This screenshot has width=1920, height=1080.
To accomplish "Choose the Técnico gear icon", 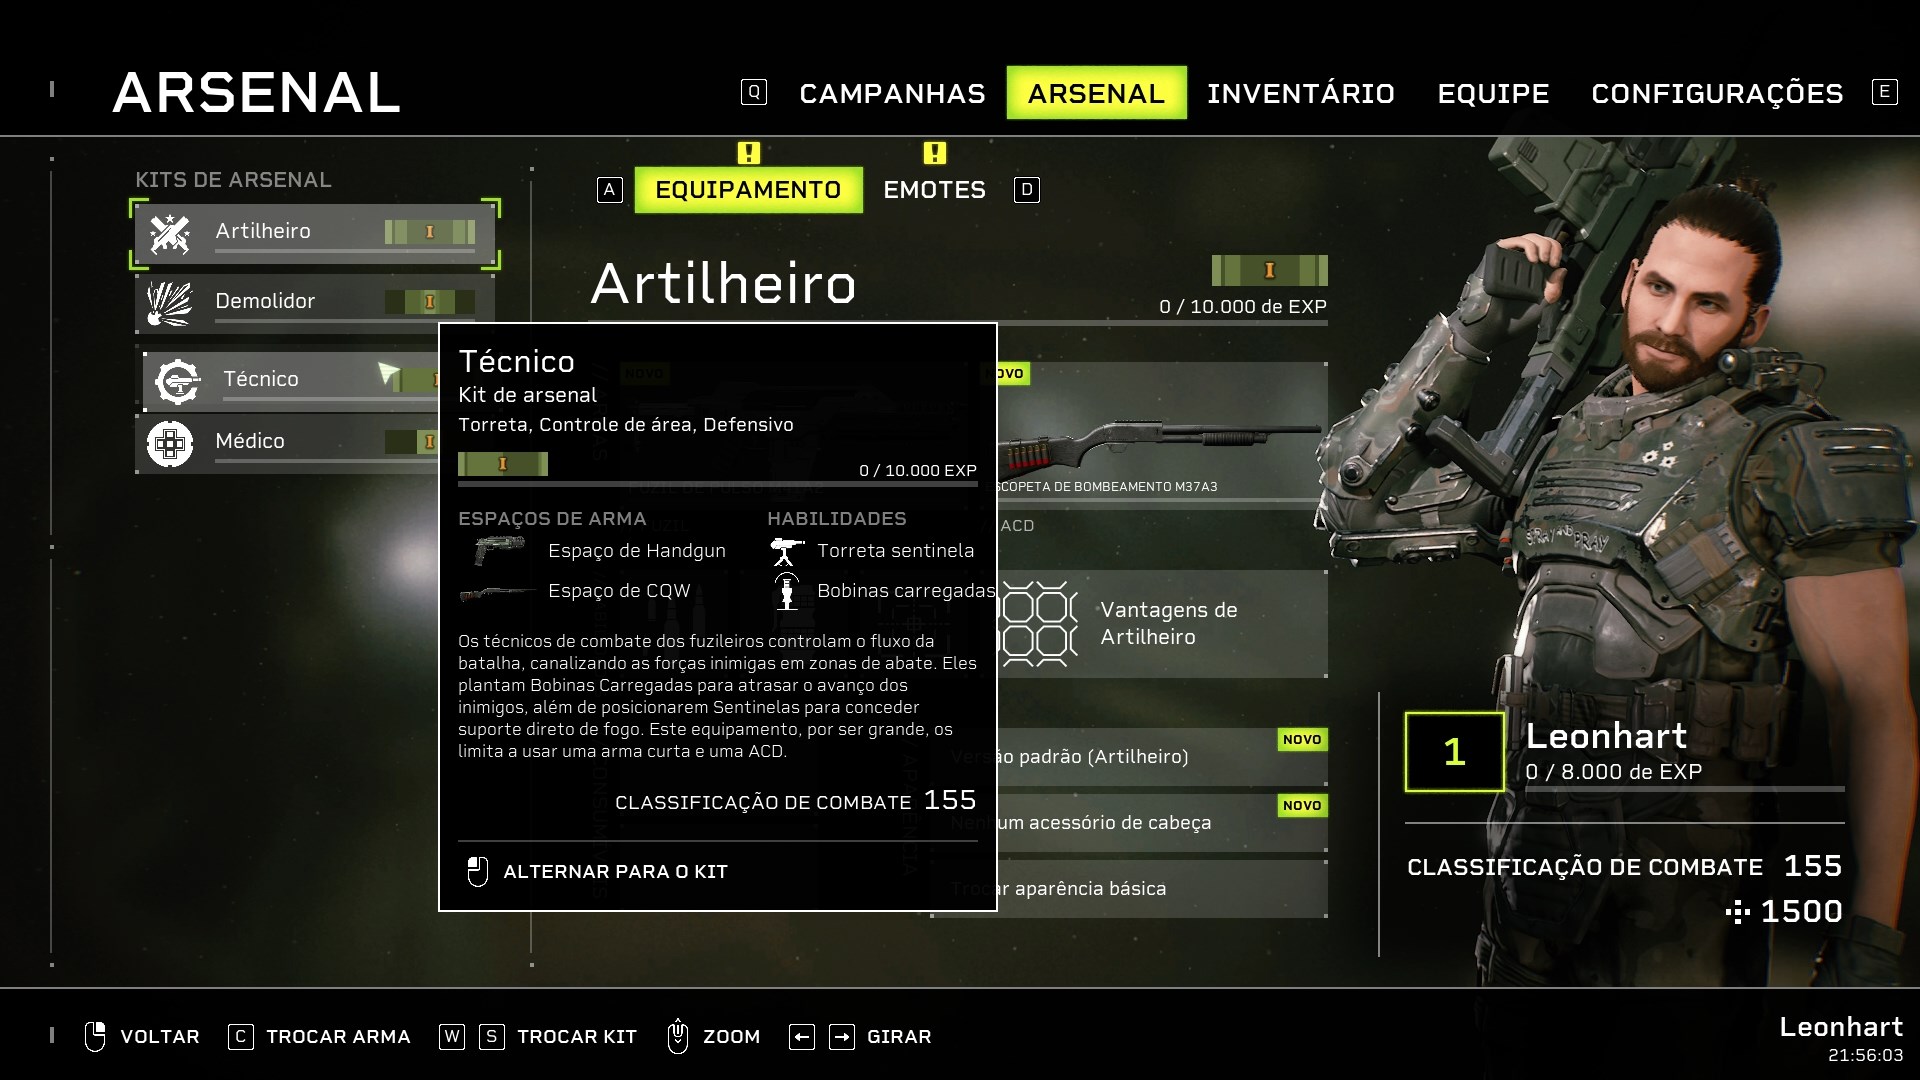I will 177,381.
